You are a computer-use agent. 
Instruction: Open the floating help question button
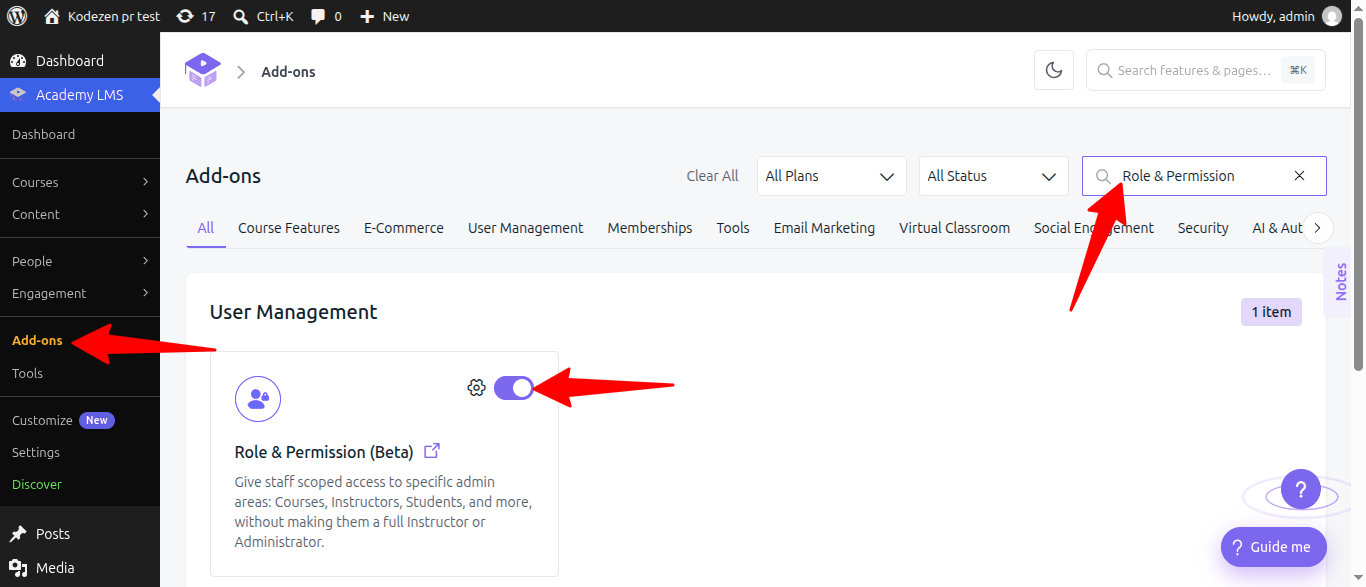[x=1301, y=490]
